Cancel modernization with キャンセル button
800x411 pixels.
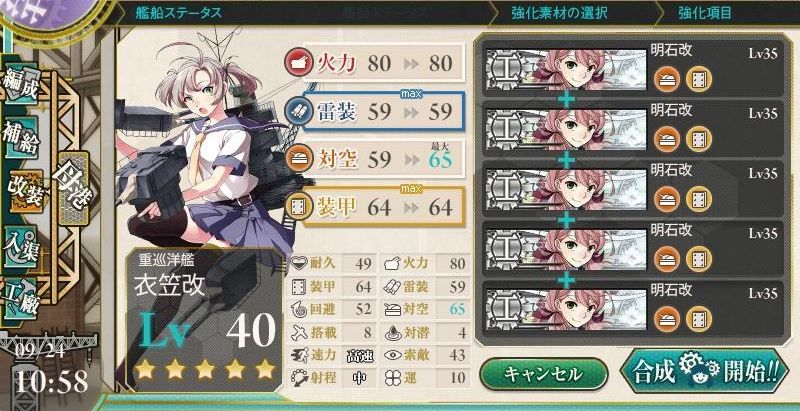click(x=543, y=374)
